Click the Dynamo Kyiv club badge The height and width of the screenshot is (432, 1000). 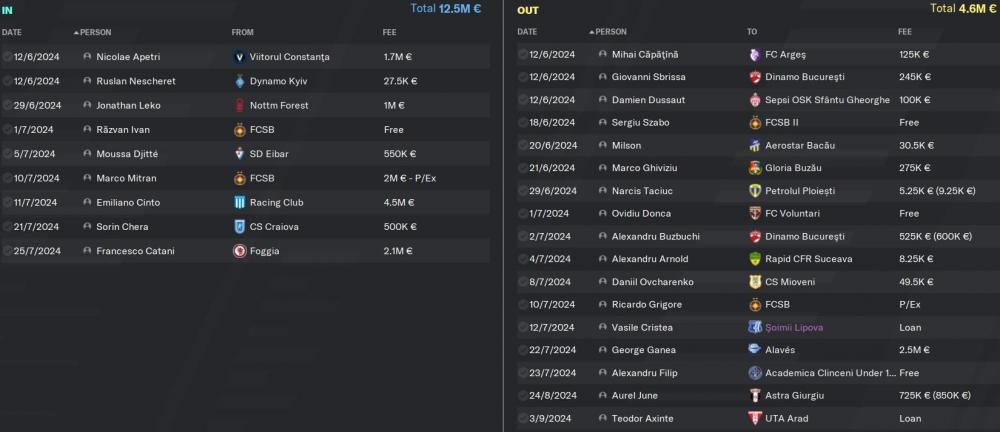click(239, 81)
